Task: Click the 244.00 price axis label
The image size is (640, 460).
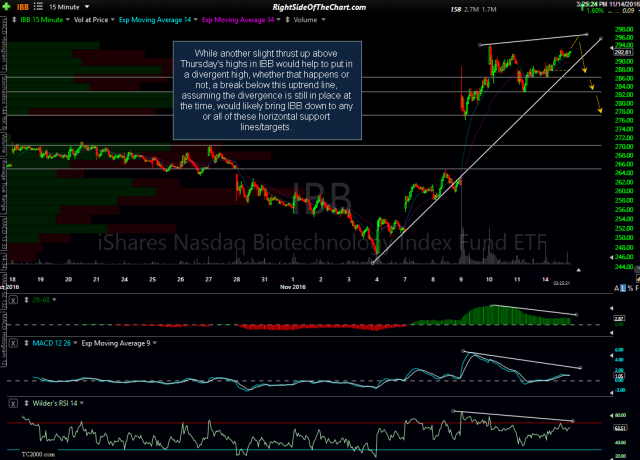Action: pyautogui.click(x=624, y=267)
